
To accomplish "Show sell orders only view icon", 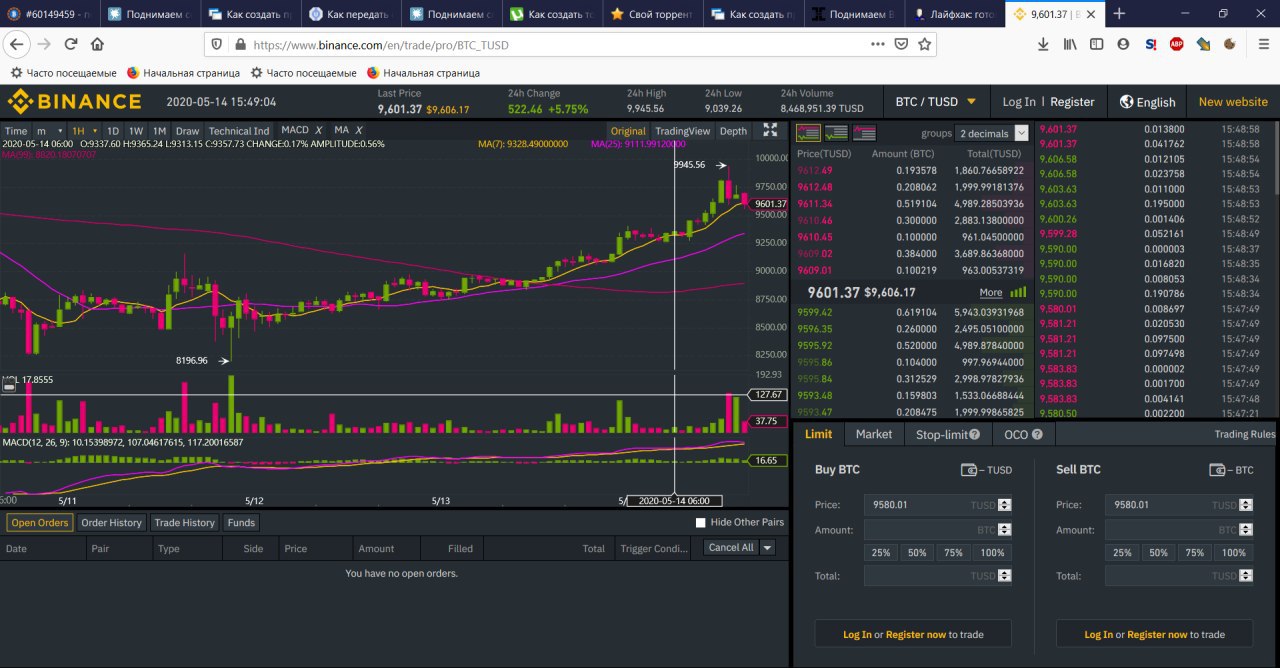I will click(864, 133).
